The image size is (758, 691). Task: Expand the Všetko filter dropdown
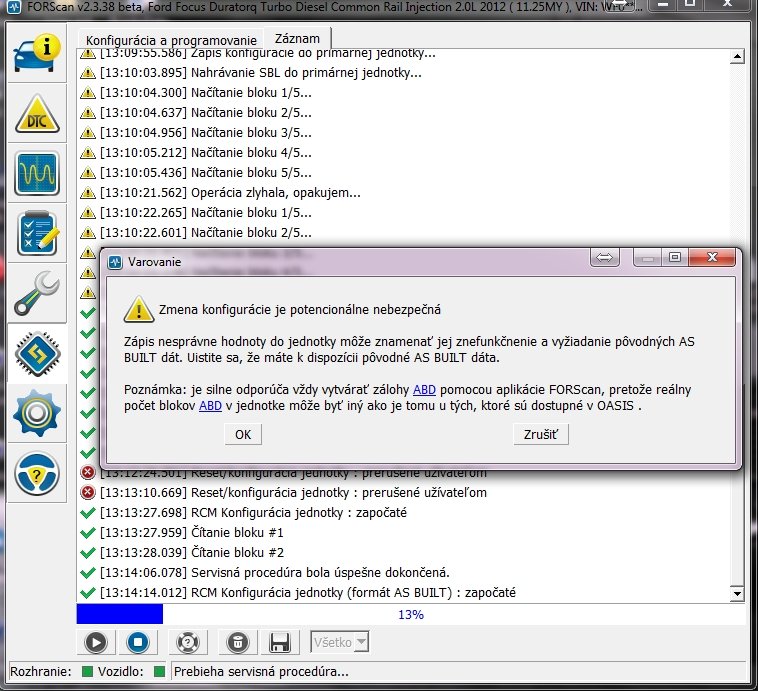[x=339, y=642]
